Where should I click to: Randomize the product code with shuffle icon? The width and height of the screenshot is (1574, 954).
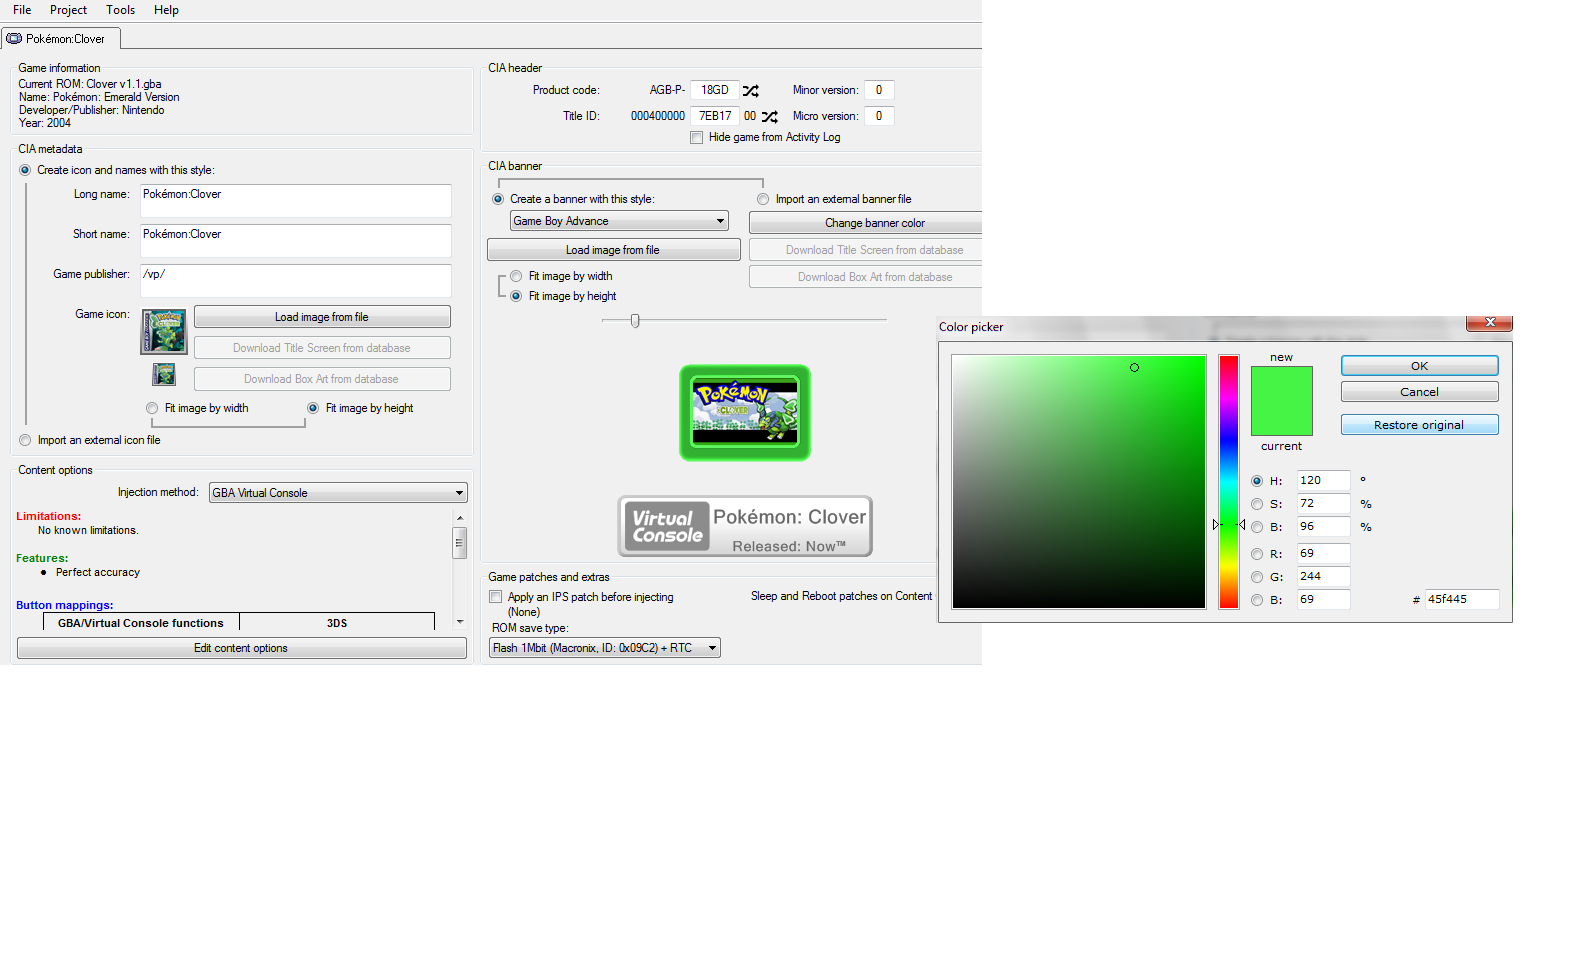pyautogui.click(x=751, y=91)
